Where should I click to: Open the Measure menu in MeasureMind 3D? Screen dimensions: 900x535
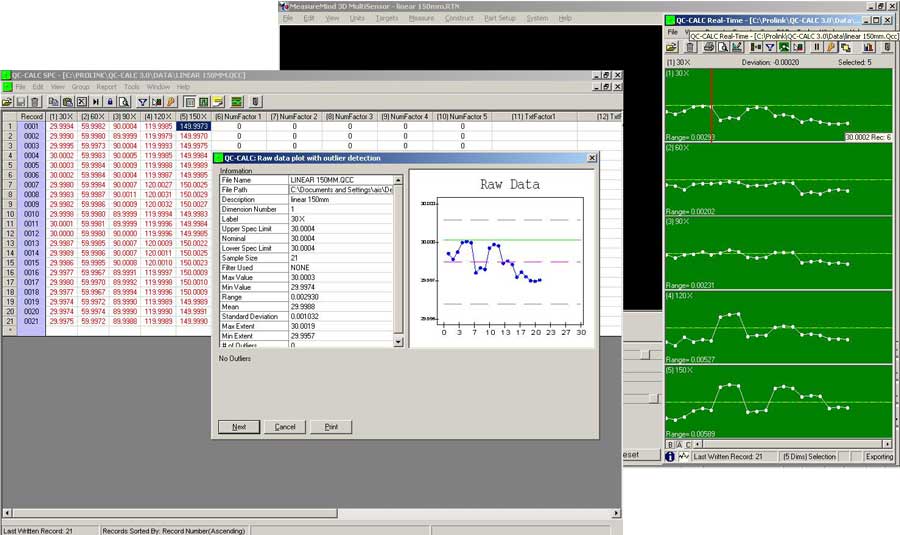pos(421,18)
